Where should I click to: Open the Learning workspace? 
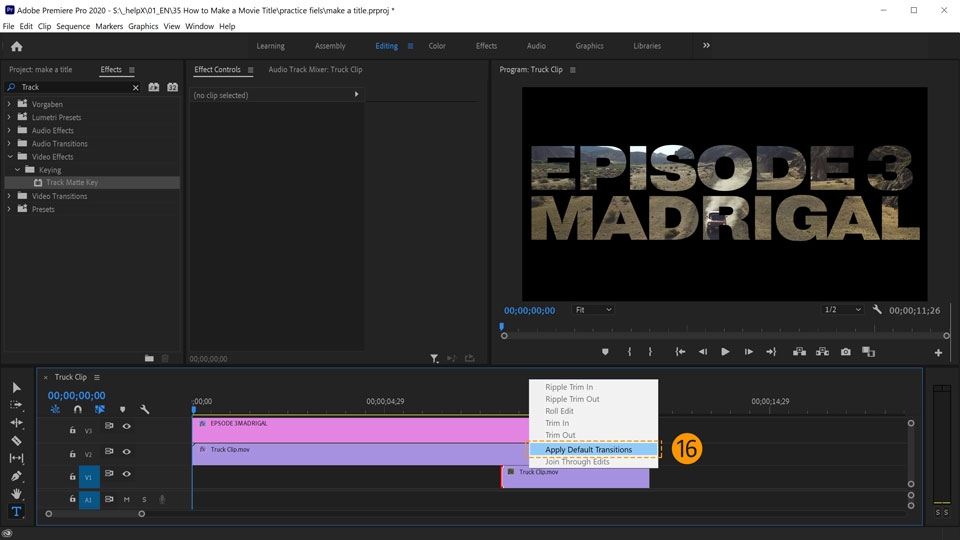pyautogui.click(x=270, y=46)
